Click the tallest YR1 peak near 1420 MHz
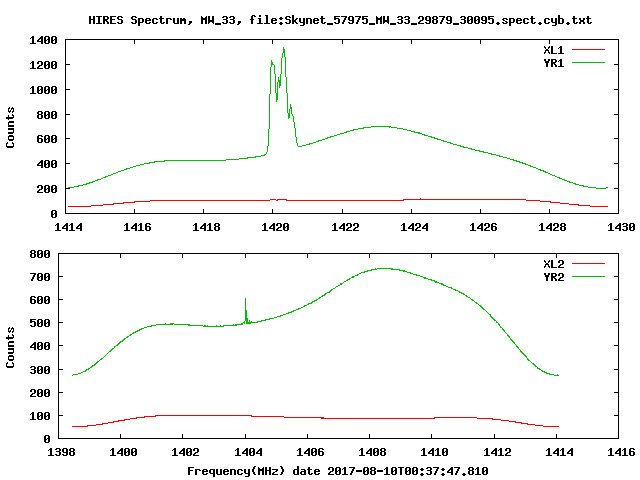Screen dimensions: 640x480 [283, 49]
